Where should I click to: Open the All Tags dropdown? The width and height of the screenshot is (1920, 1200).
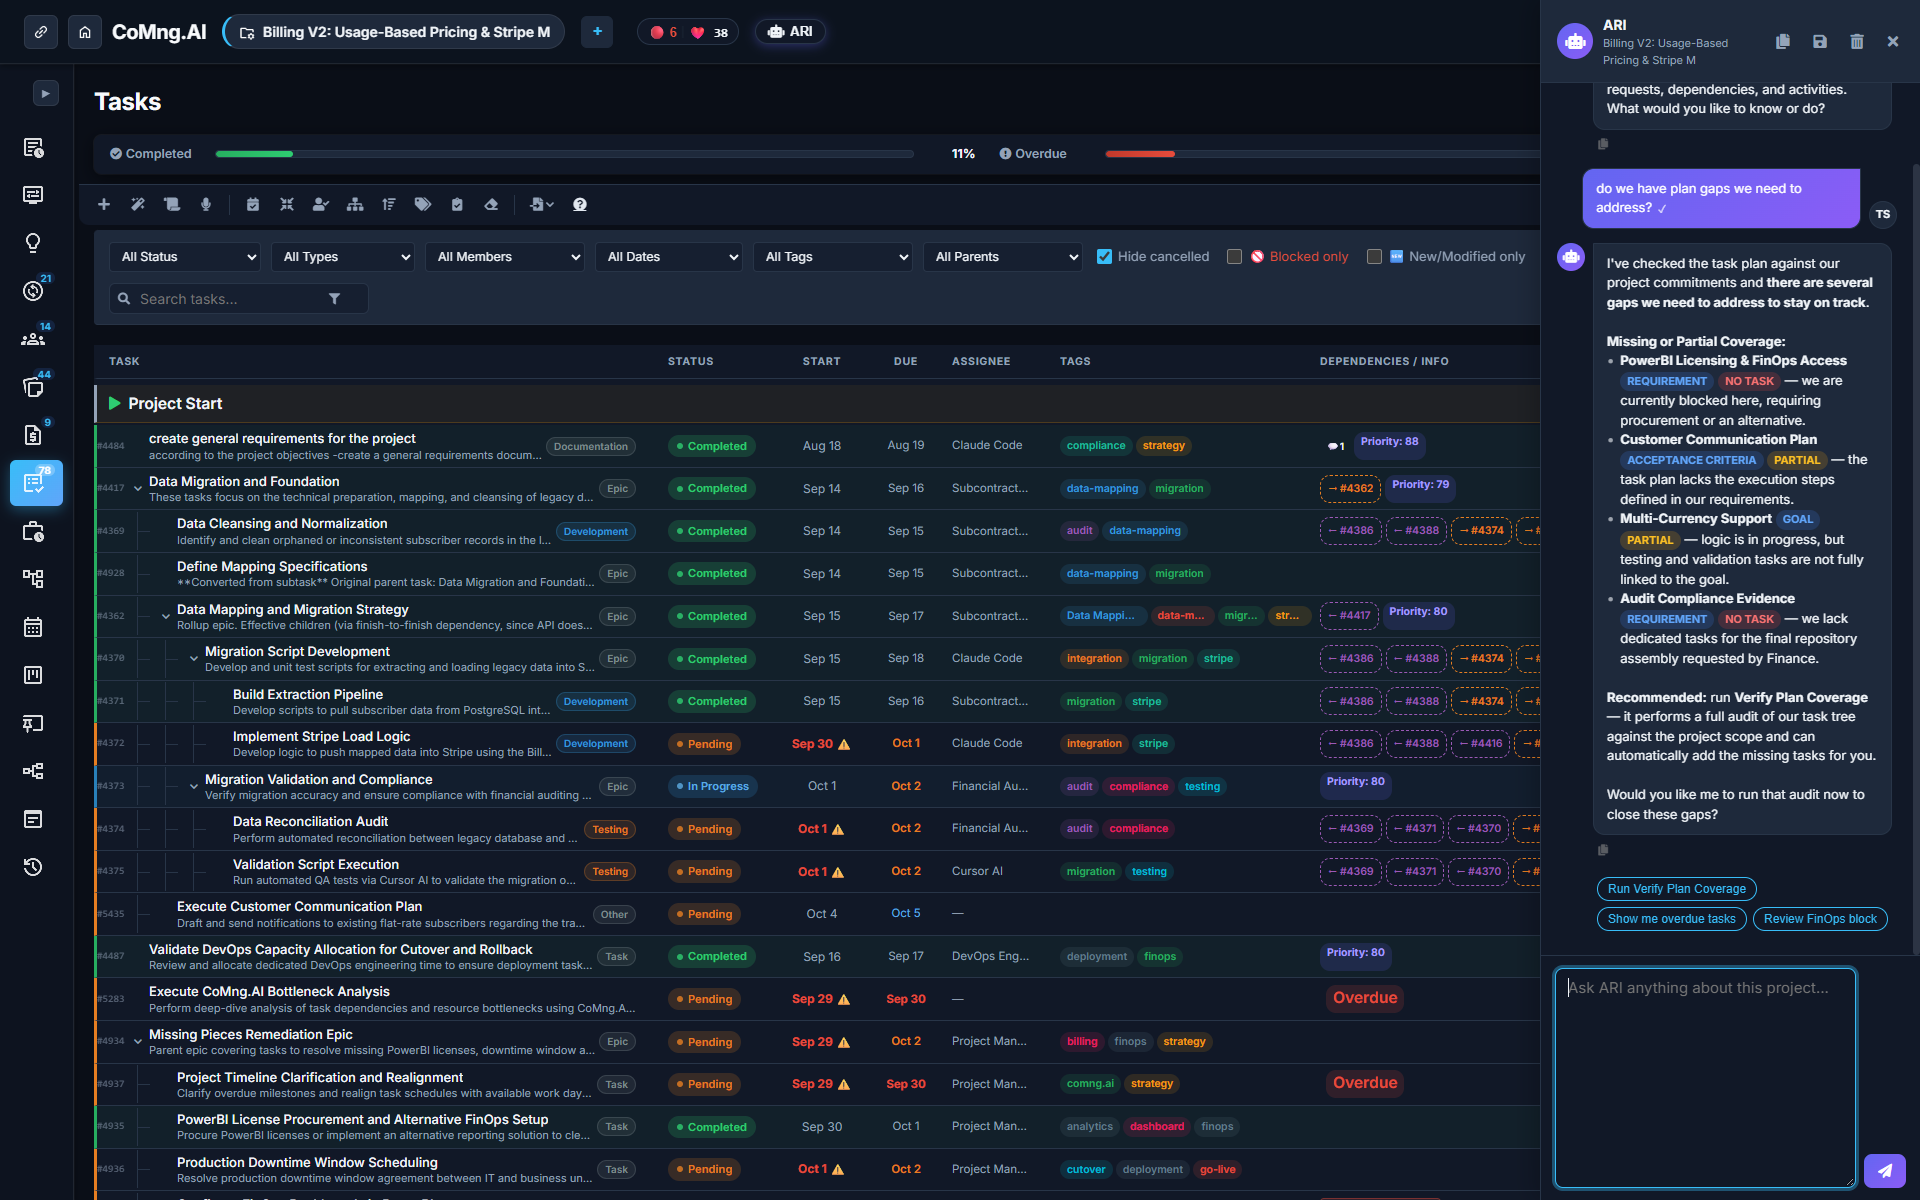tap(833, 257)
